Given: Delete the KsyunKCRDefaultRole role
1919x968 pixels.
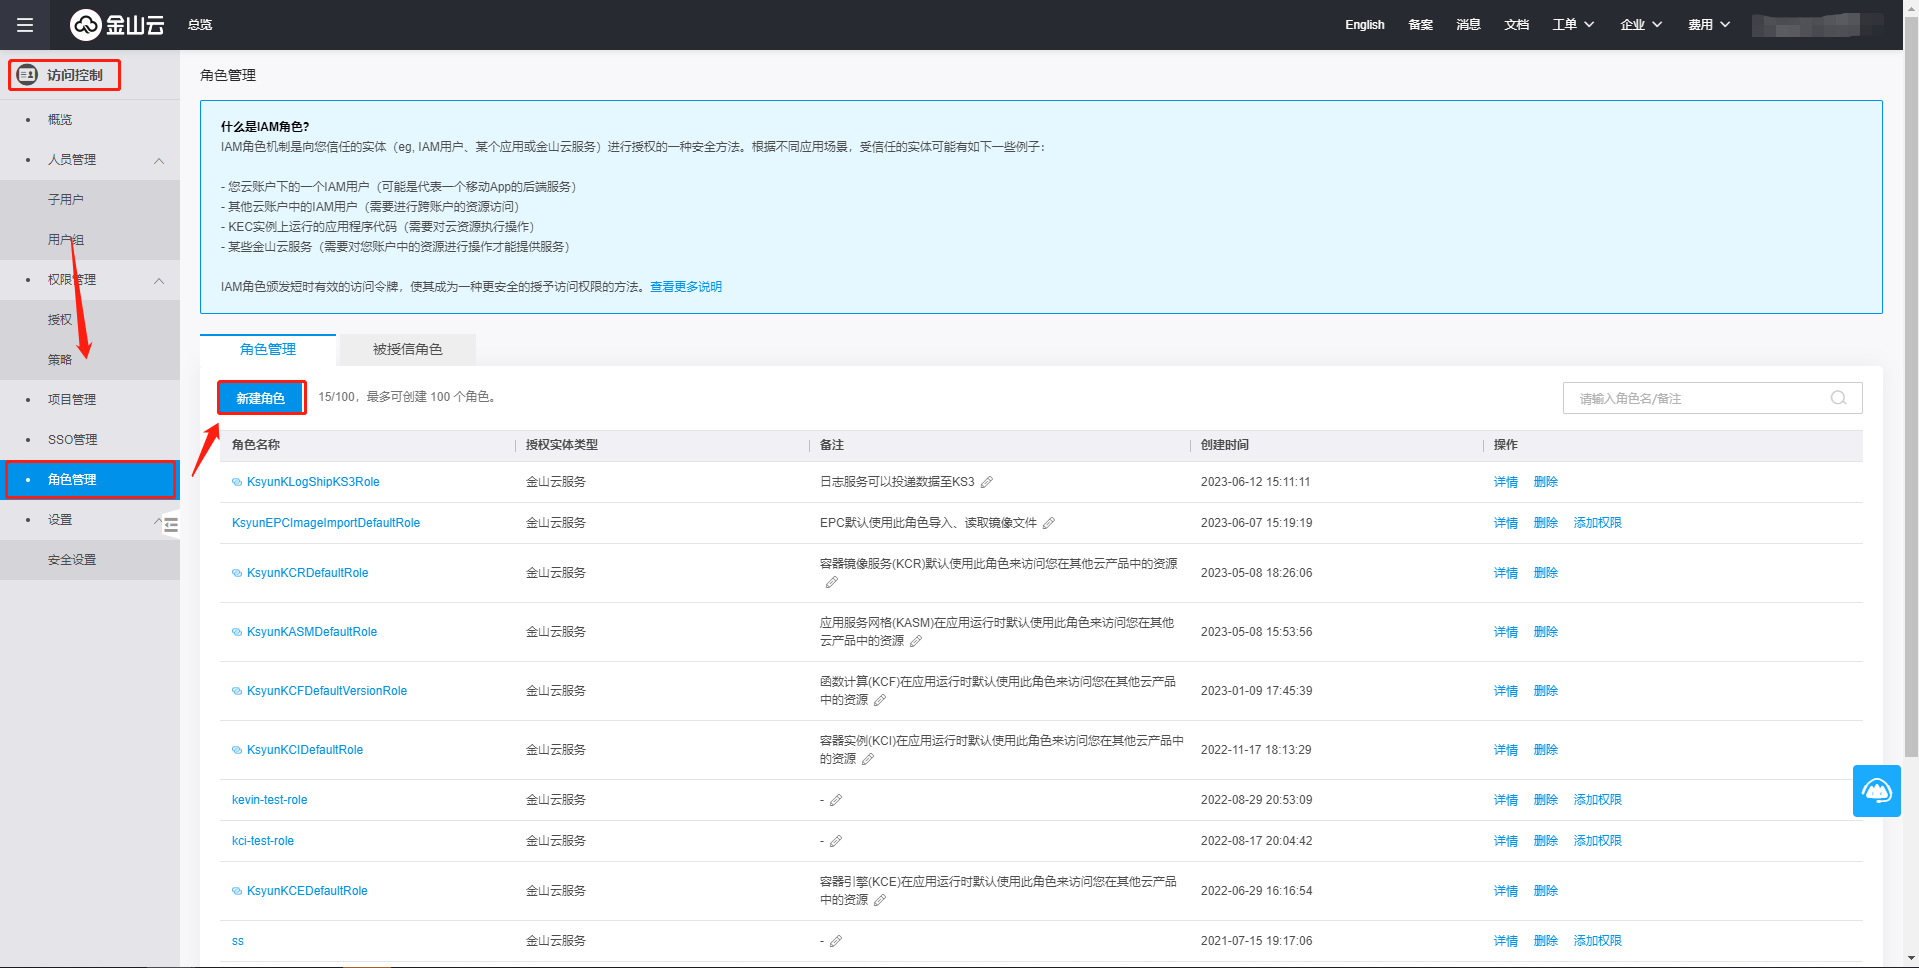Looking at the screenshot, I should click(x=1546, y=573).
